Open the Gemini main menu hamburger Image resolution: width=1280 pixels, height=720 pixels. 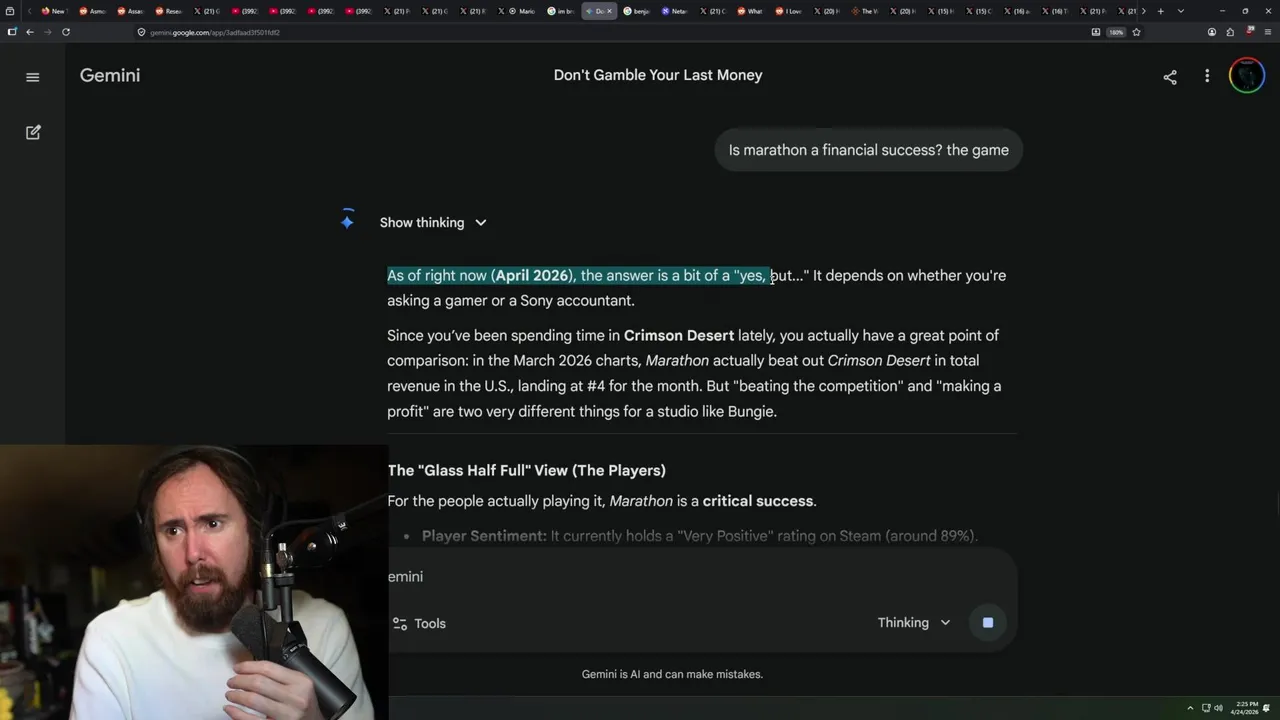32,77
